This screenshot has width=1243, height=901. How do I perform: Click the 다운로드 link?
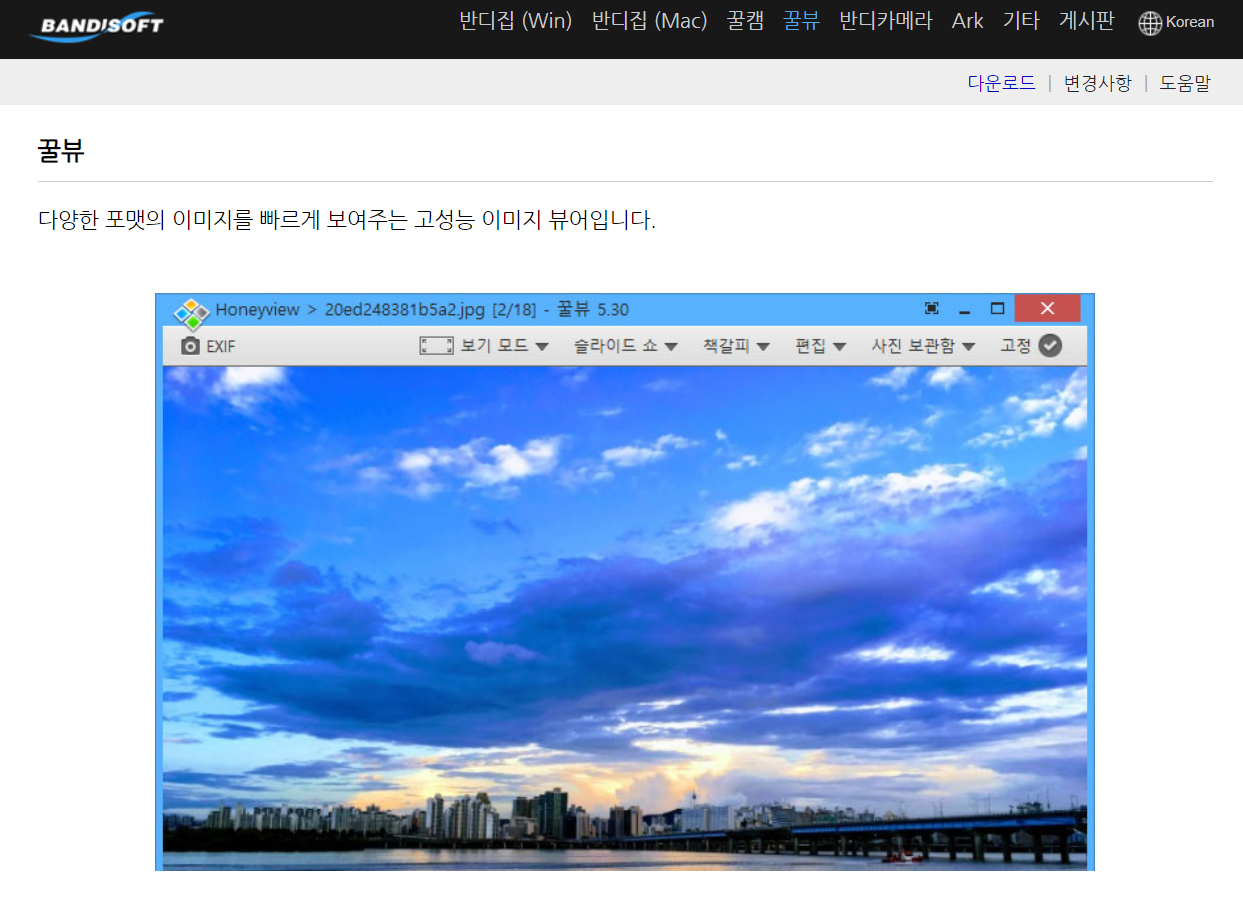coord(1001,83)
